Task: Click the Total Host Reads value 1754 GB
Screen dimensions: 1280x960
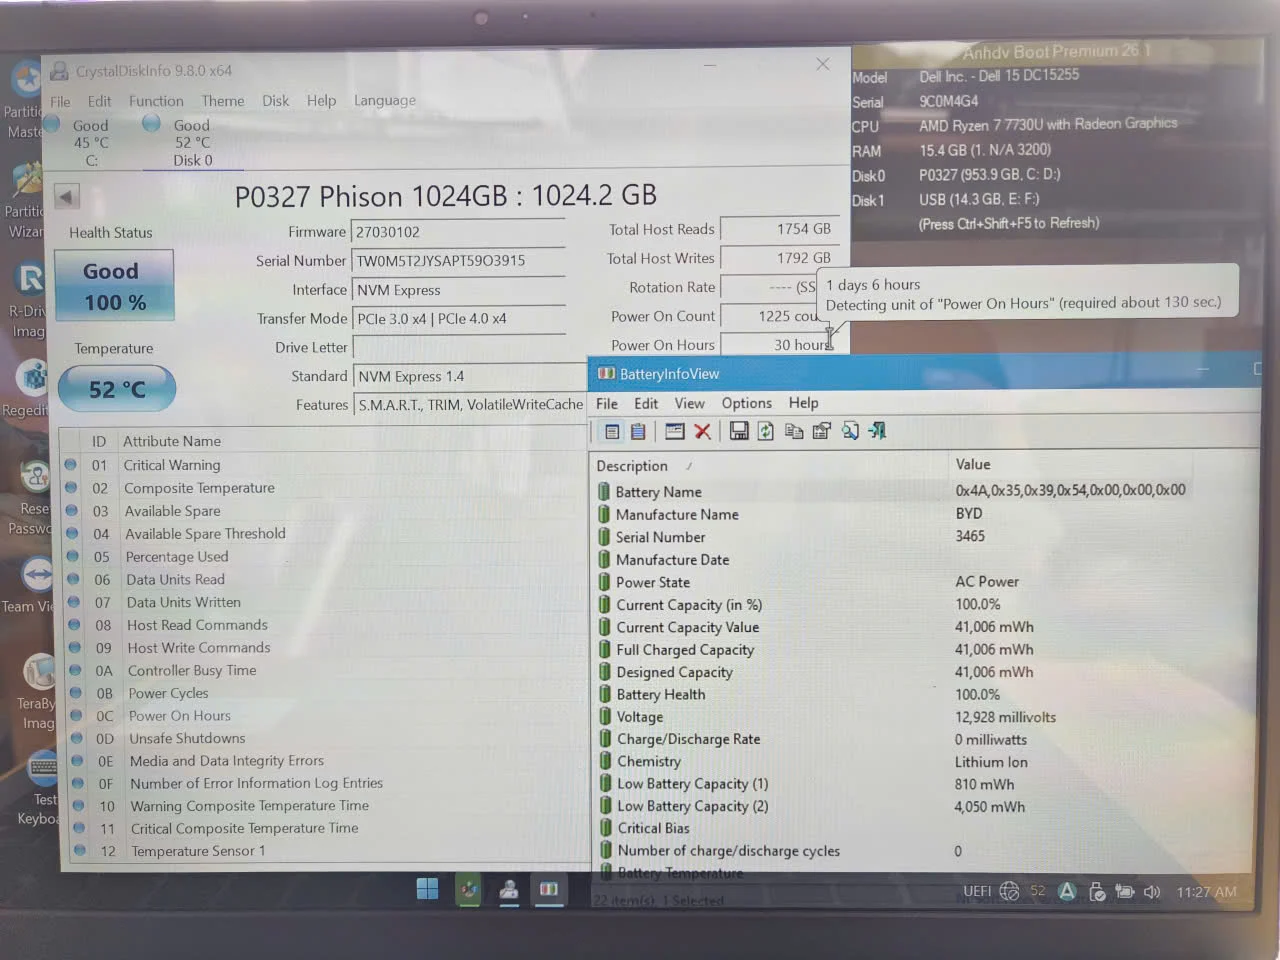Action: click(778, 229)
